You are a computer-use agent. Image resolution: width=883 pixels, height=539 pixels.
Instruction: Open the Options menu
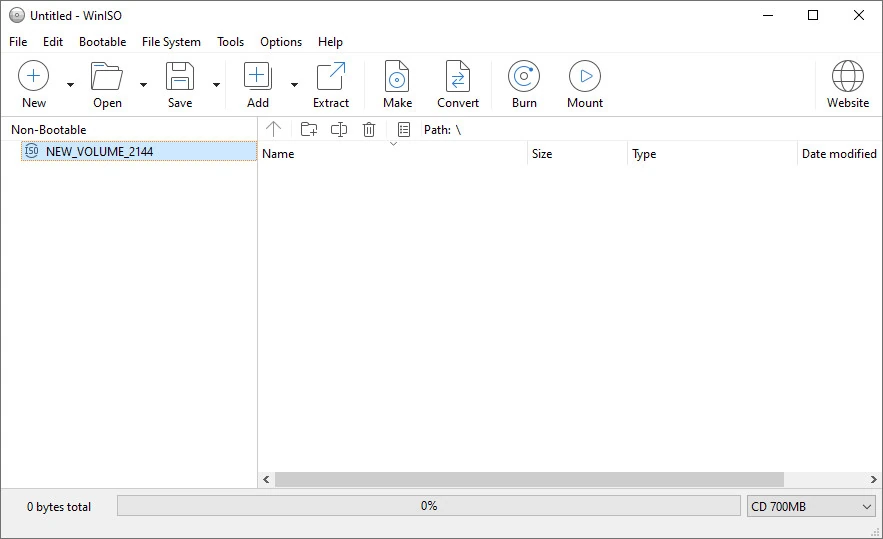coord(281,42)
